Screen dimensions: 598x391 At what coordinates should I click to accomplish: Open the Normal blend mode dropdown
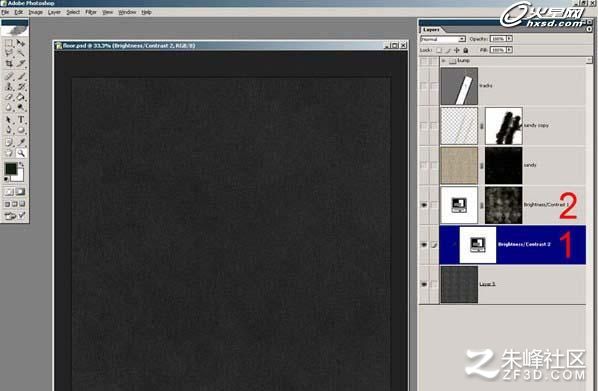coord(443,39)
